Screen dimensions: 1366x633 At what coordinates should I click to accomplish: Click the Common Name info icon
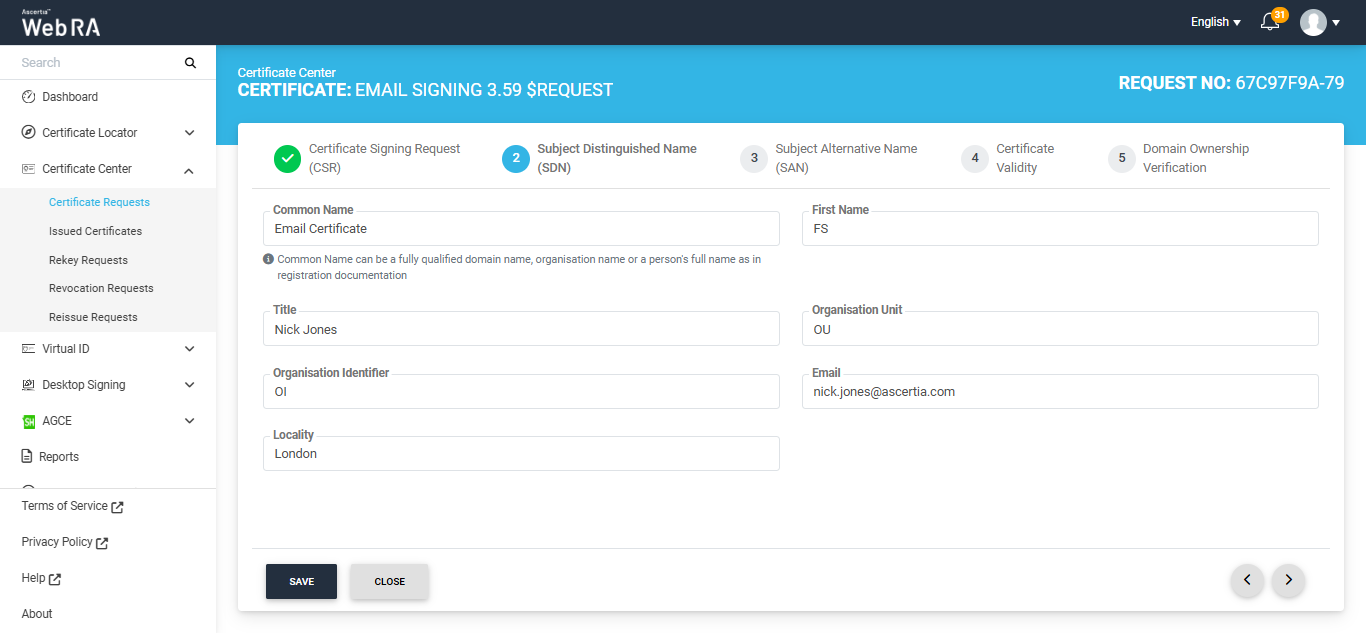coord(268,259)
